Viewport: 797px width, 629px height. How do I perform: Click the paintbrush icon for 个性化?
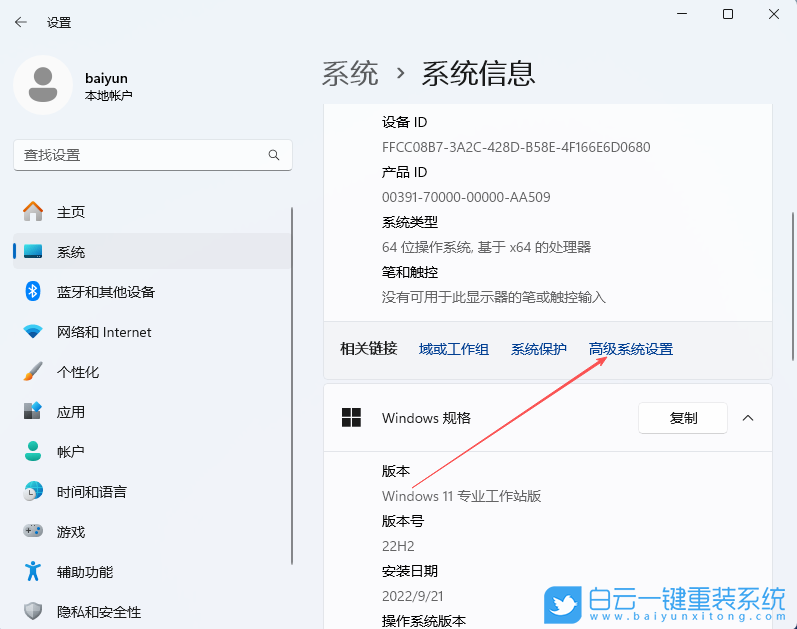(33, 372)
